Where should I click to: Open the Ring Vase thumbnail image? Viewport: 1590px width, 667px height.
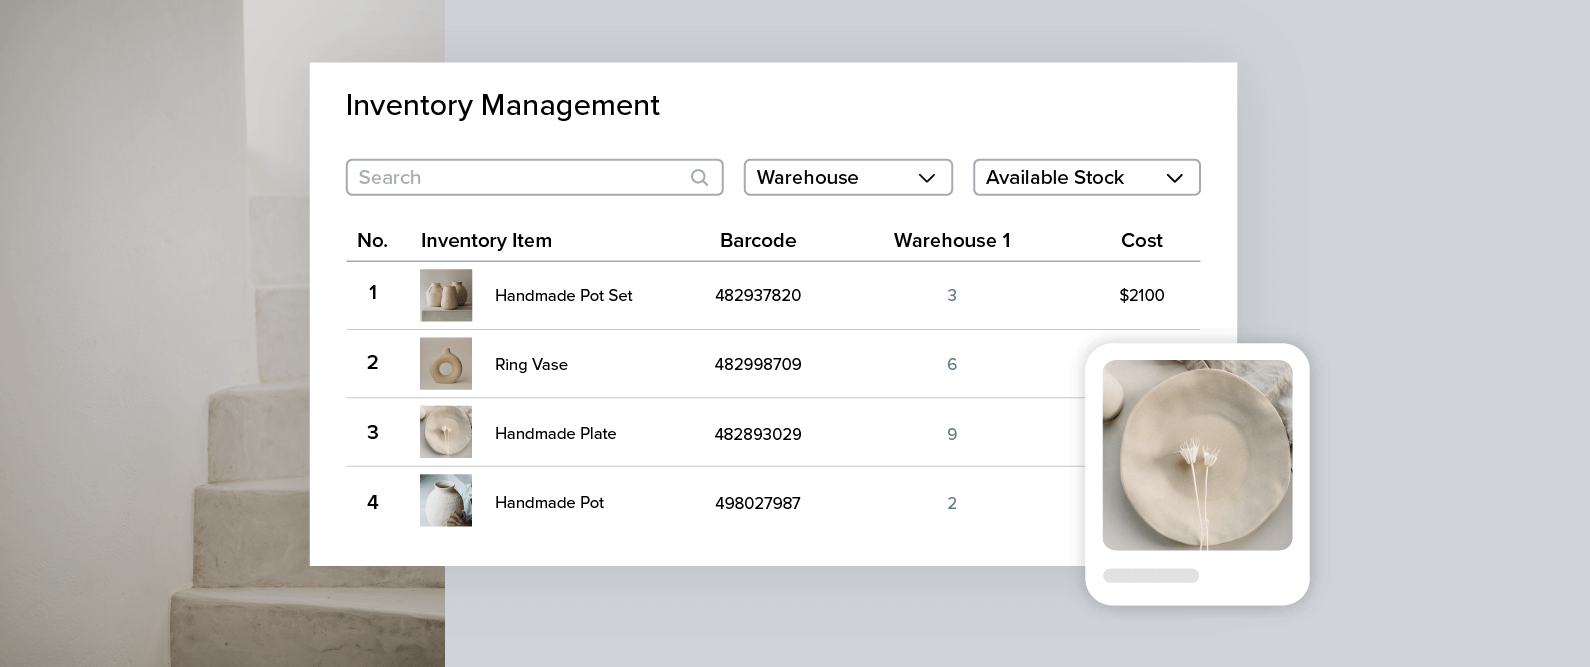(446, 364)
